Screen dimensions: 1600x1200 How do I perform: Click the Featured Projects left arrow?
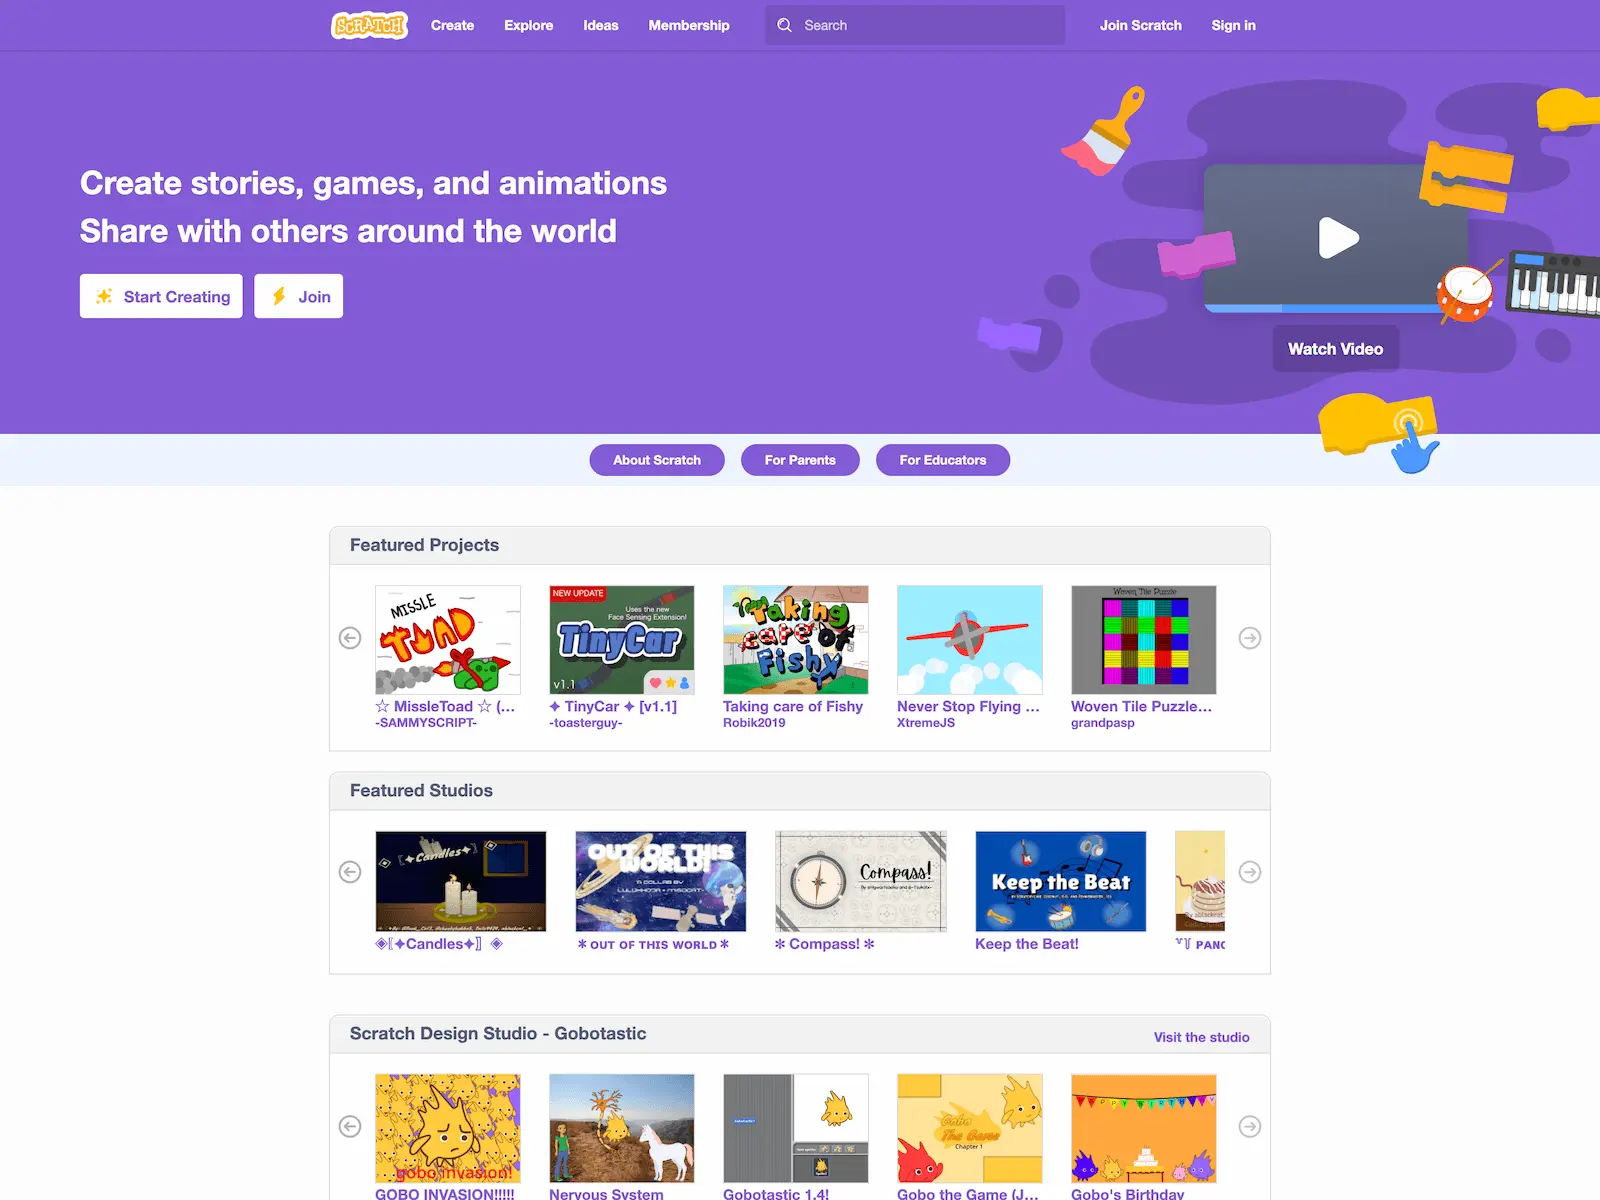click(x=349, y=637)
